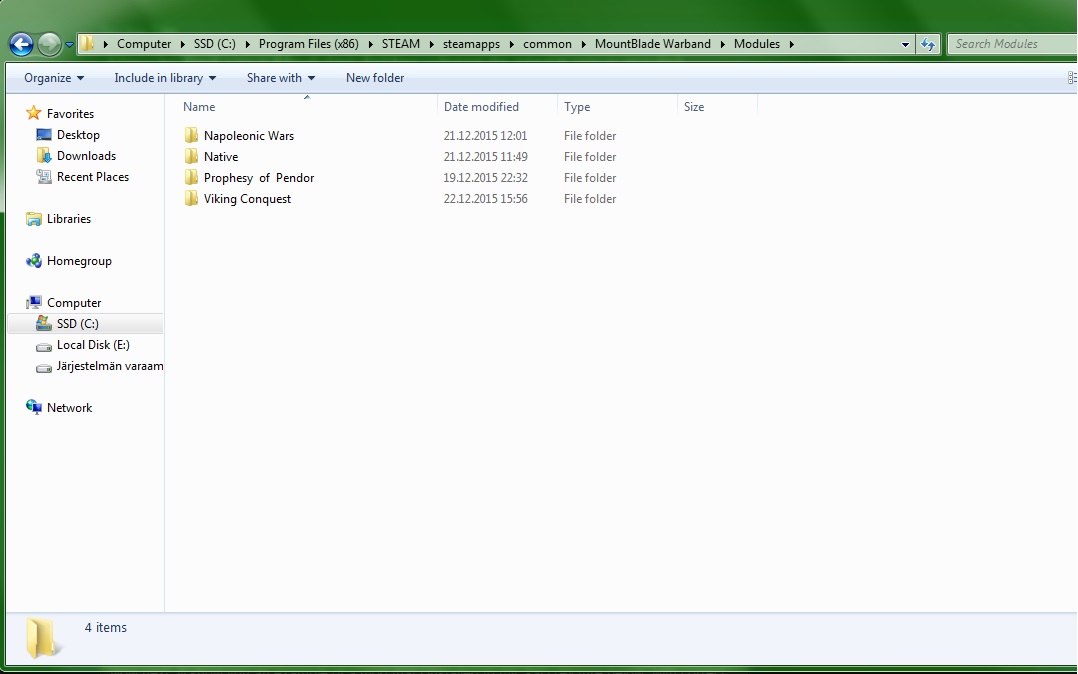Select the Järjestelmän varaam drive entry
1078x674 pixels.
pos(110,366)
